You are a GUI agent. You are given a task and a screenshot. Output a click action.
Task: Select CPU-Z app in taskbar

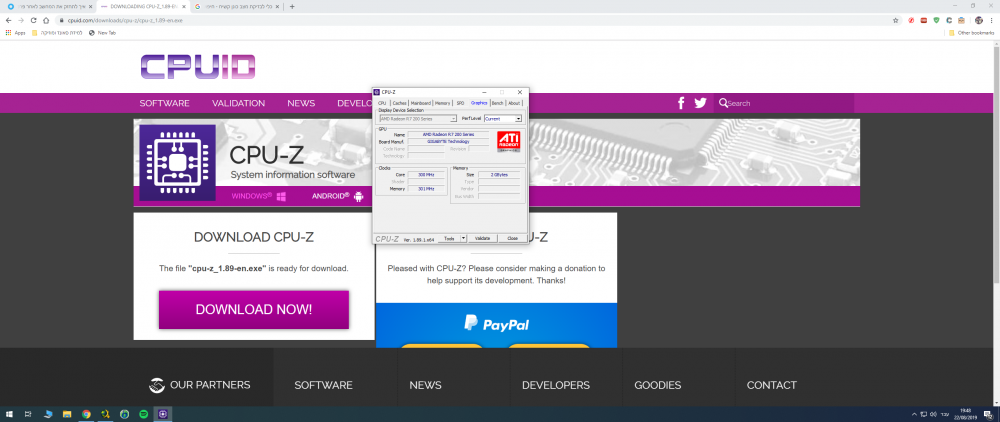163,414
